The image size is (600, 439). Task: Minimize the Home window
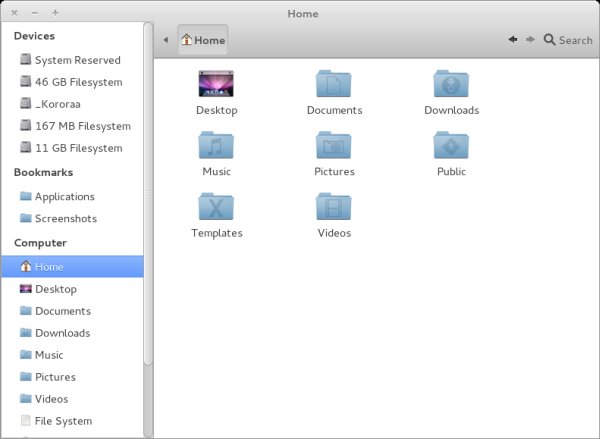point(35,13)
